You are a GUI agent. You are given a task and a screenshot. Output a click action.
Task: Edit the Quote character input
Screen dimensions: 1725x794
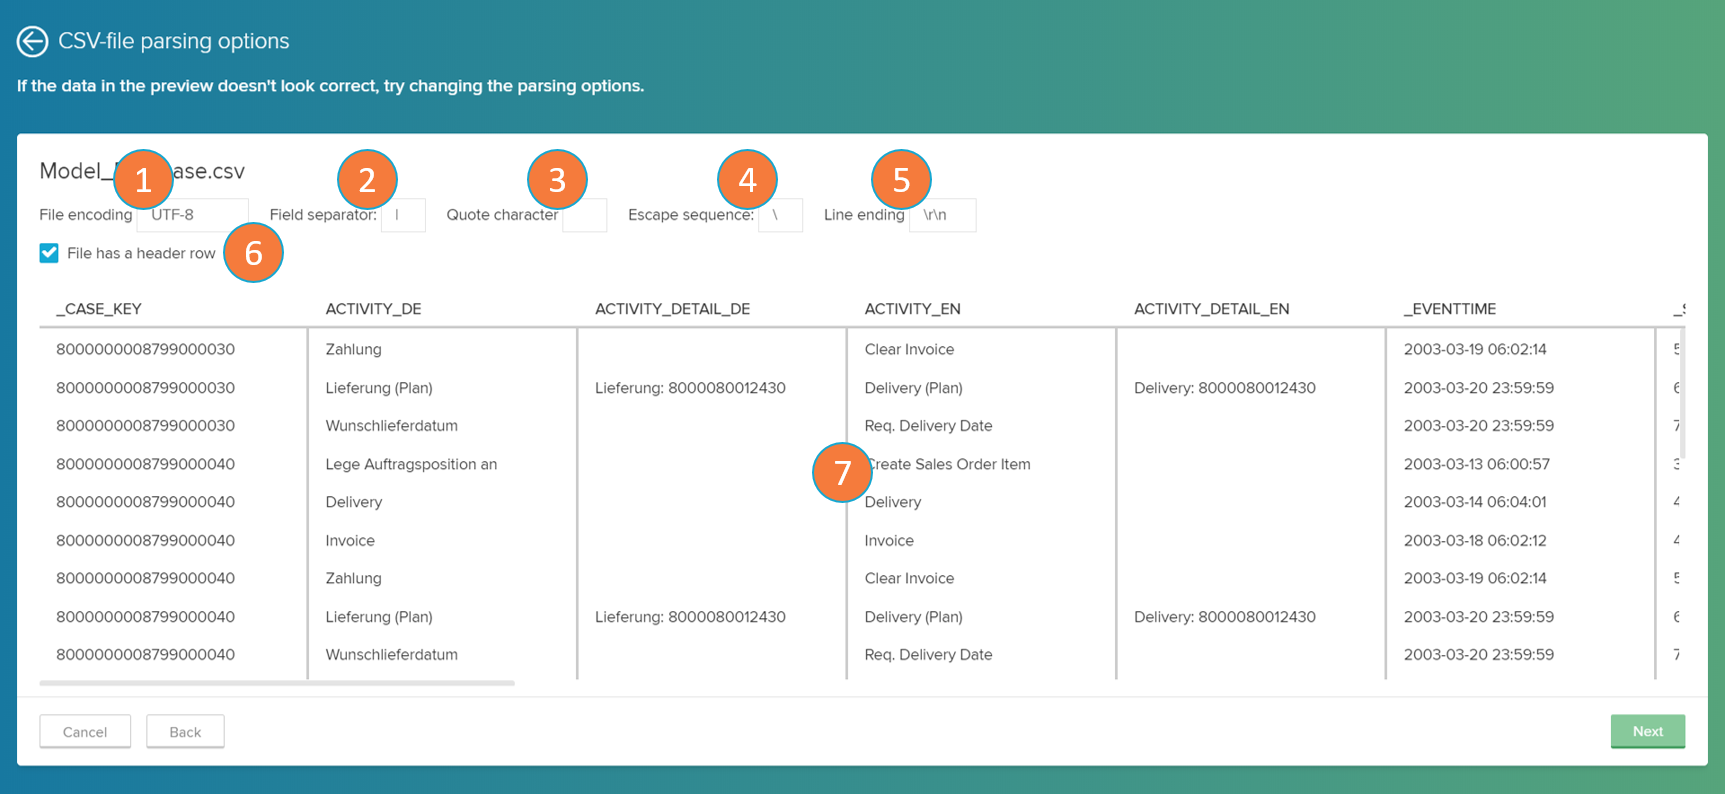coord(584,215)
